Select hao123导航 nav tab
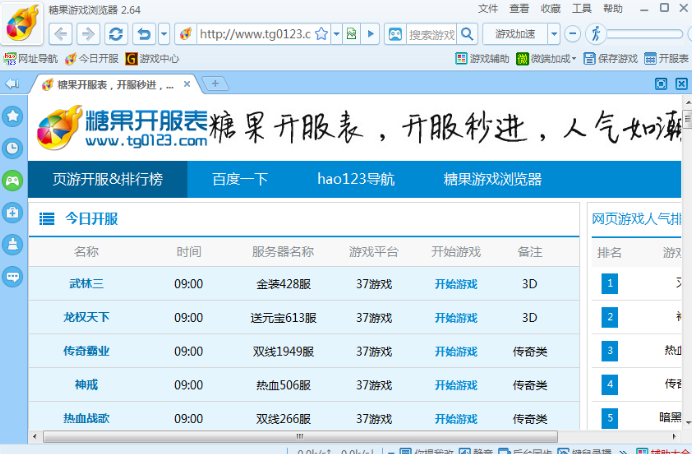This screenshot has width=692, height=454. (356, 179)
